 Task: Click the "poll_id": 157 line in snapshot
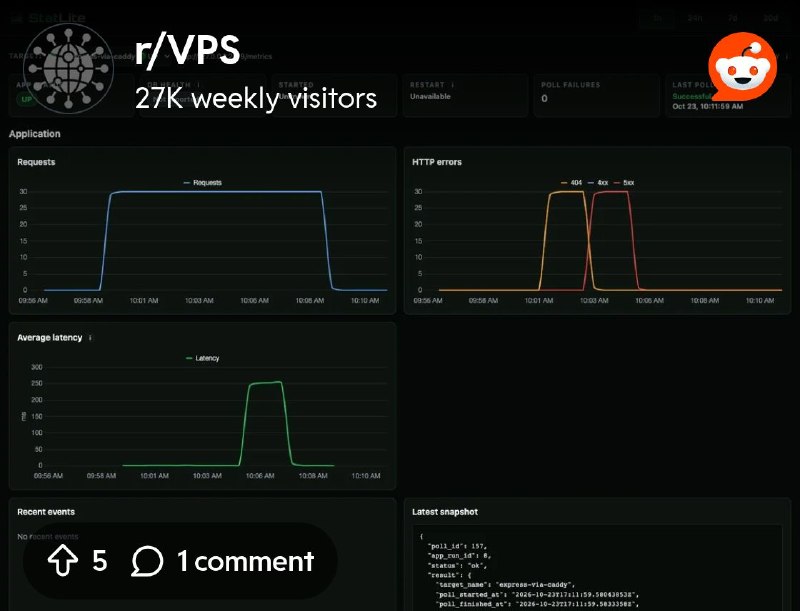point(457,546)
